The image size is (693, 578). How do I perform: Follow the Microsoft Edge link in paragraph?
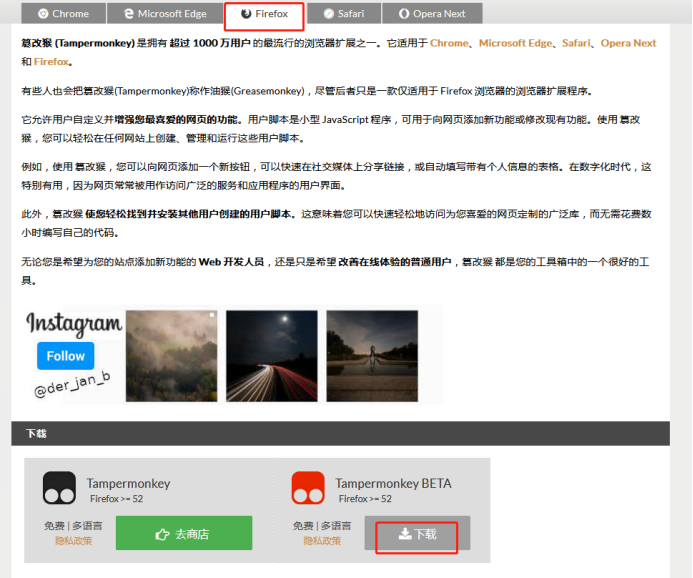click(515, 43)
